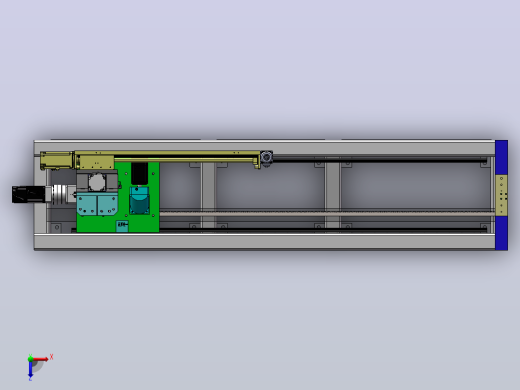Select the yellow linear actuator body
The image size is (520, 390).
[x=150, y=159]
